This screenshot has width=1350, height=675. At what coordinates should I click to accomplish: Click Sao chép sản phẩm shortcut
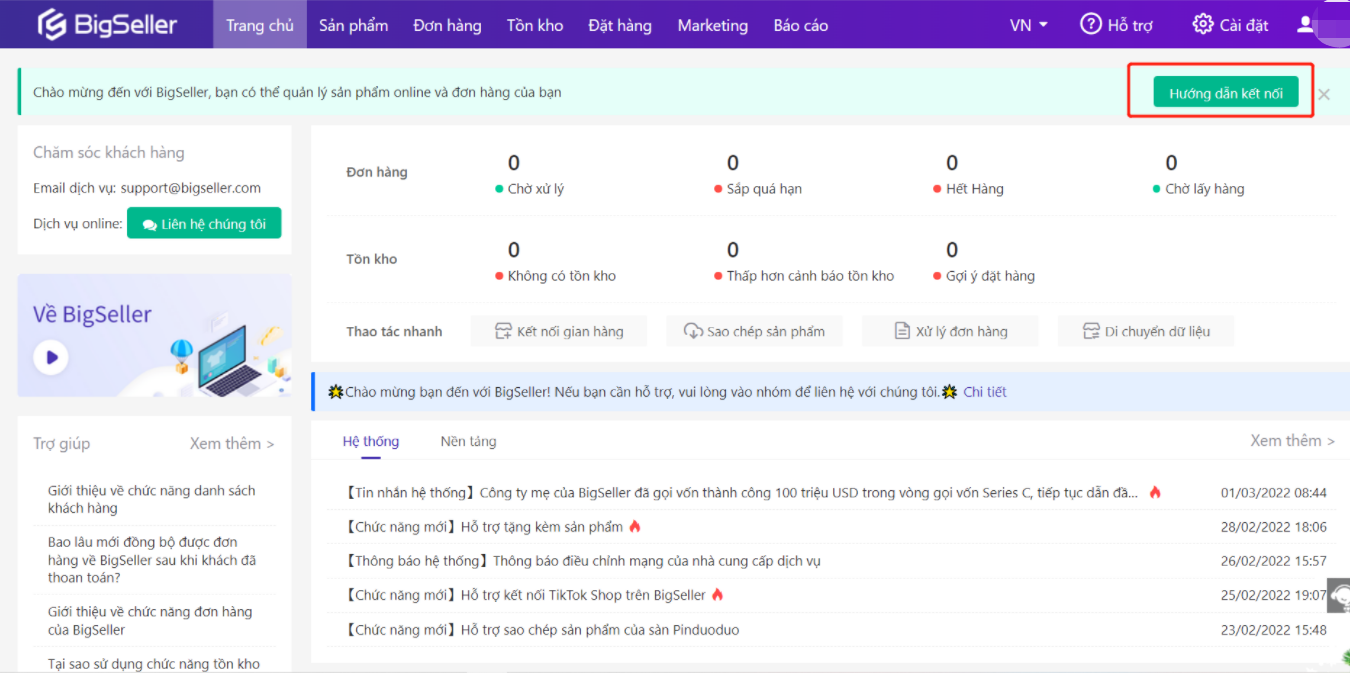(x=754, y=332)
